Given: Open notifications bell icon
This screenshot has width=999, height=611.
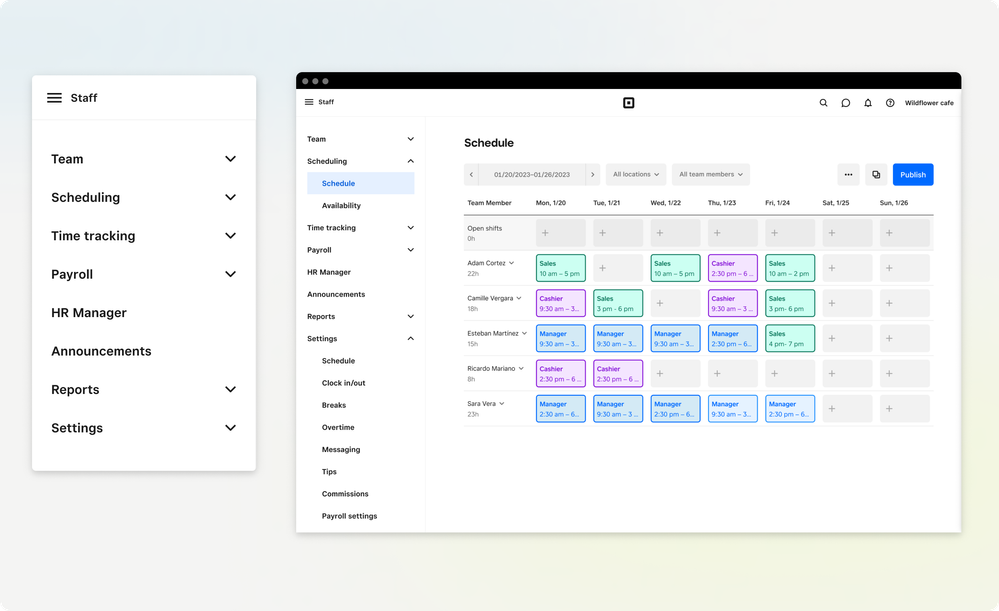Looking at the screenshot, I should (x=868, y=103).
